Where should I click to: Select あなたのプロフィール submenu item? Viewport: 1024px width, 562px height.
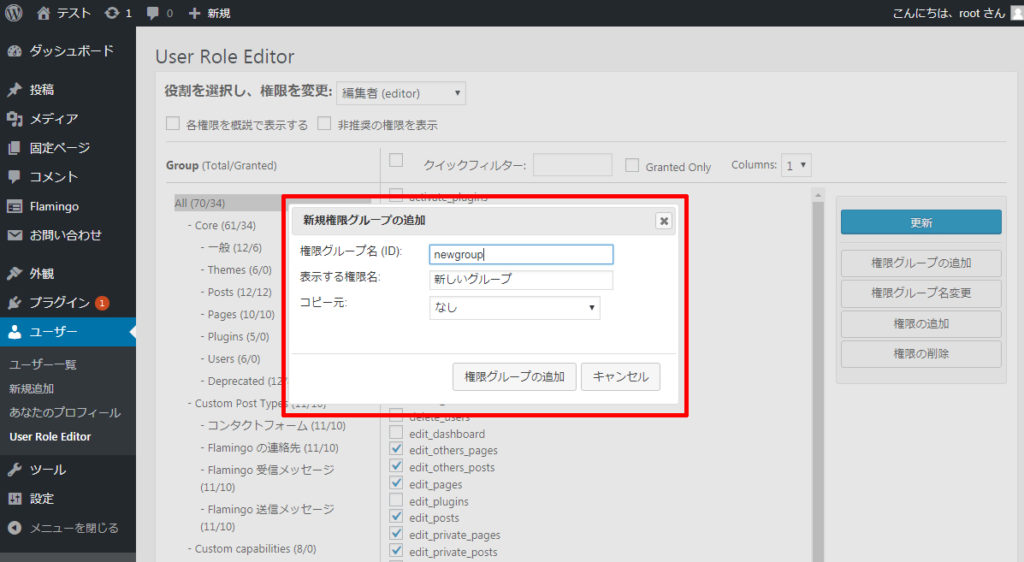pyautogui.click(x=65, y=412)
